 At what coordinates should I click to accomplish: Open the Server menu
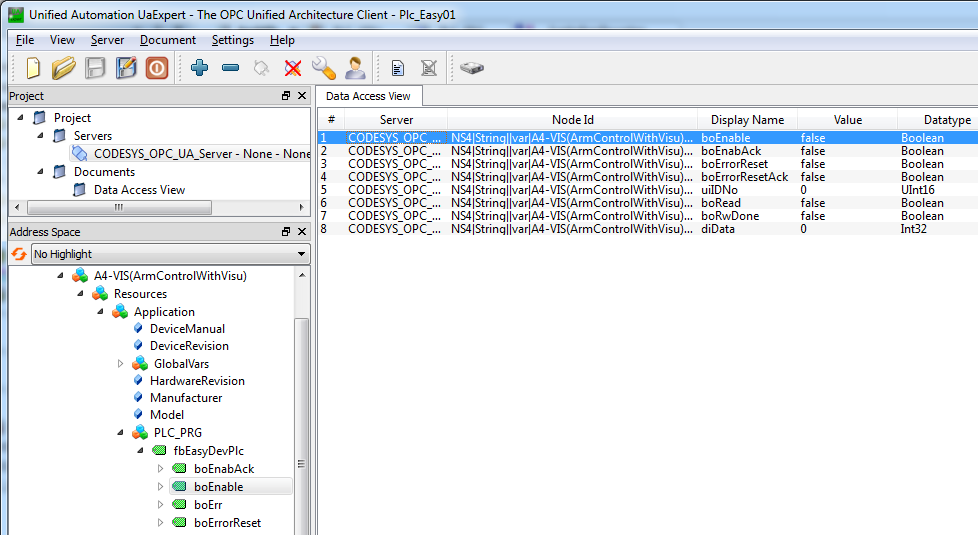[x=107, y=40]
